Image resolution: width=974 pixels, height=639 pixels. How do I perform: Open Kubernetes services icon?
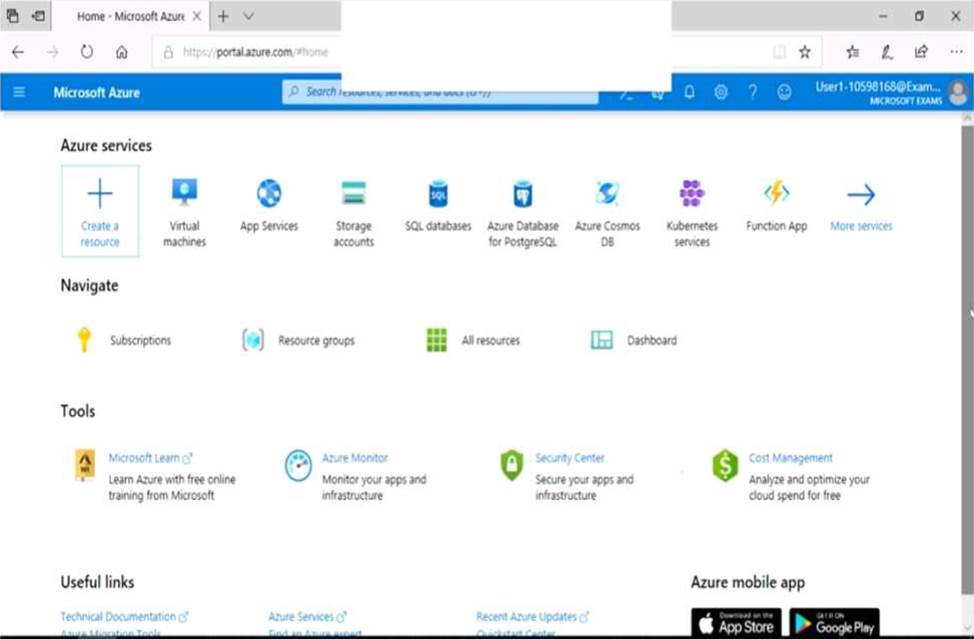point(692,193)
